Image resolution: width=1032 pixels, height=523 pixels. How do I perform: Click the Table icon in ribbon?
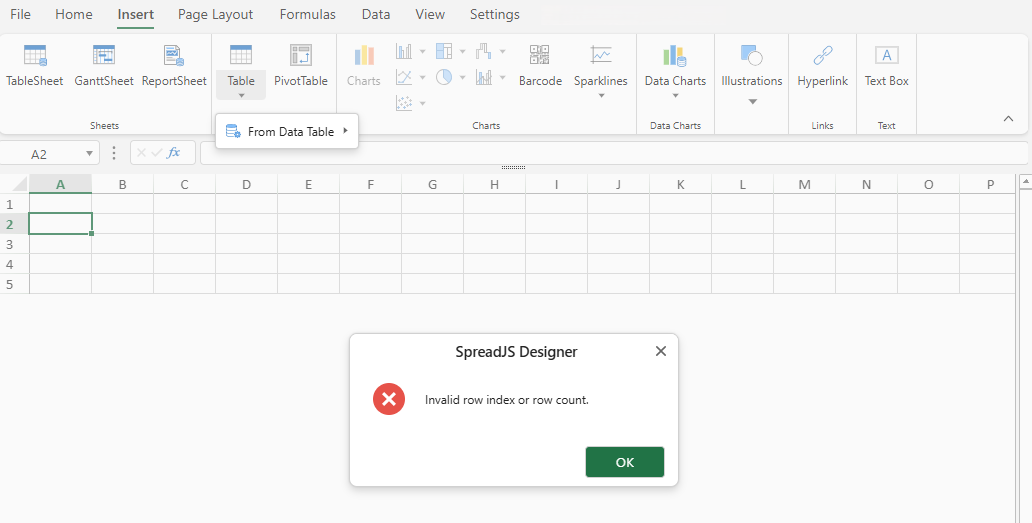coord(241,55)
